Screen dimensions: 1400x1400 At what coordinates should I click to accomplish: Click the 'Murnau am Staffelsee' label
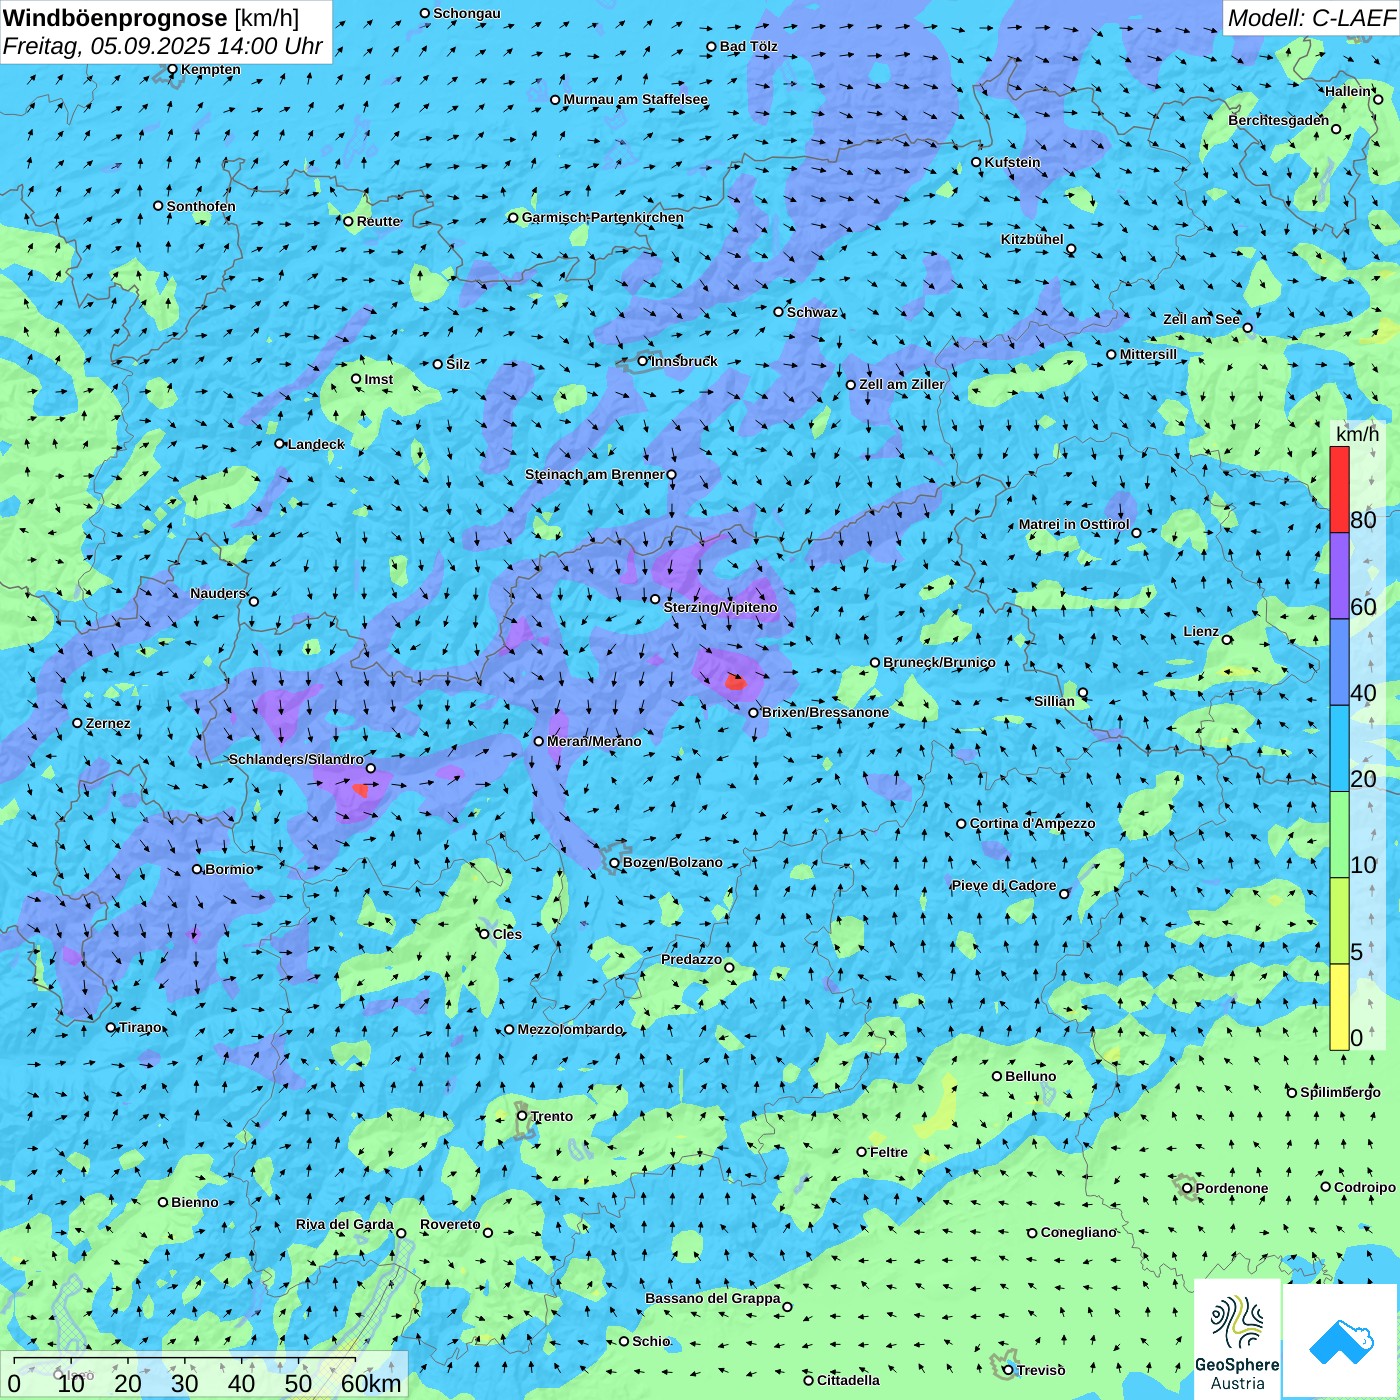[x=635, y=99]
